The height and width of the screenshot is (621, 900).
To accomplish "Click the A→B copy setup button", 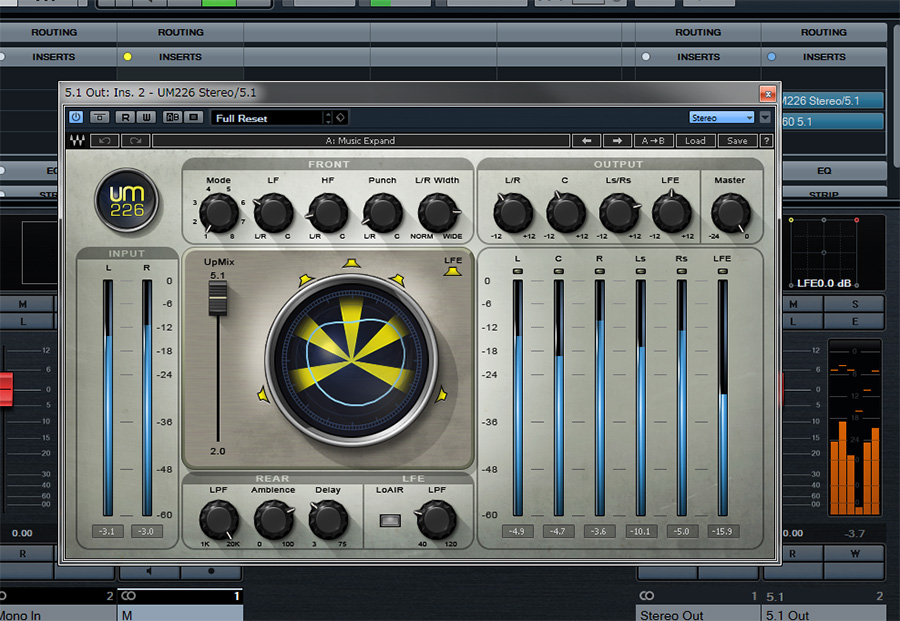I will point(654,141).
